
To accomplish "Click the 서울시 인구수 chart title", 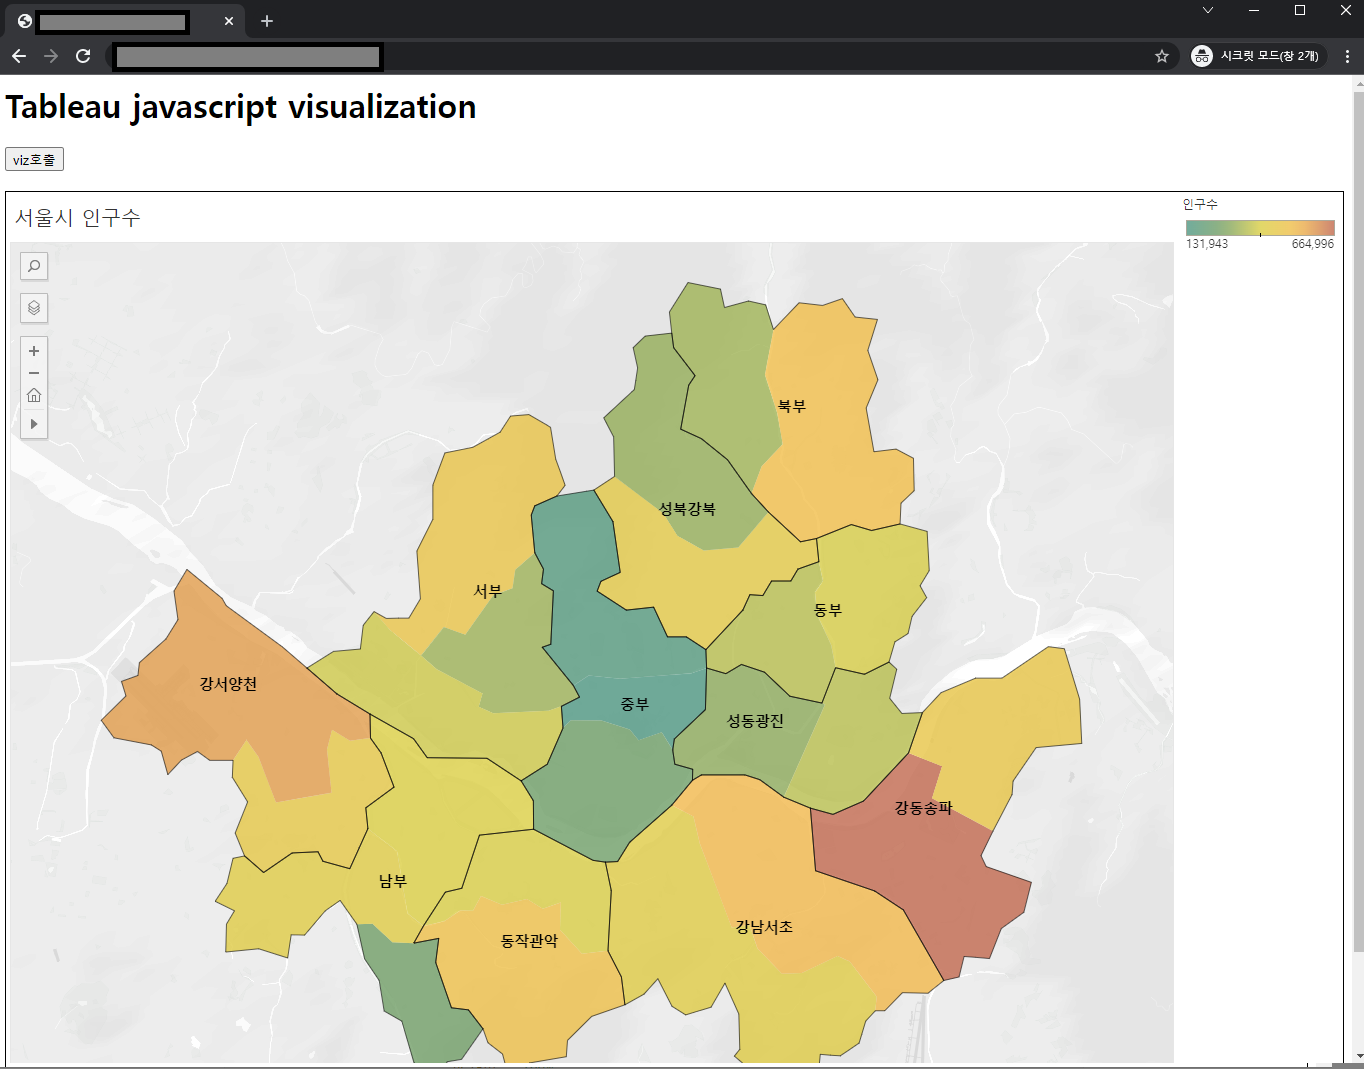I will [x=78, y=218].
